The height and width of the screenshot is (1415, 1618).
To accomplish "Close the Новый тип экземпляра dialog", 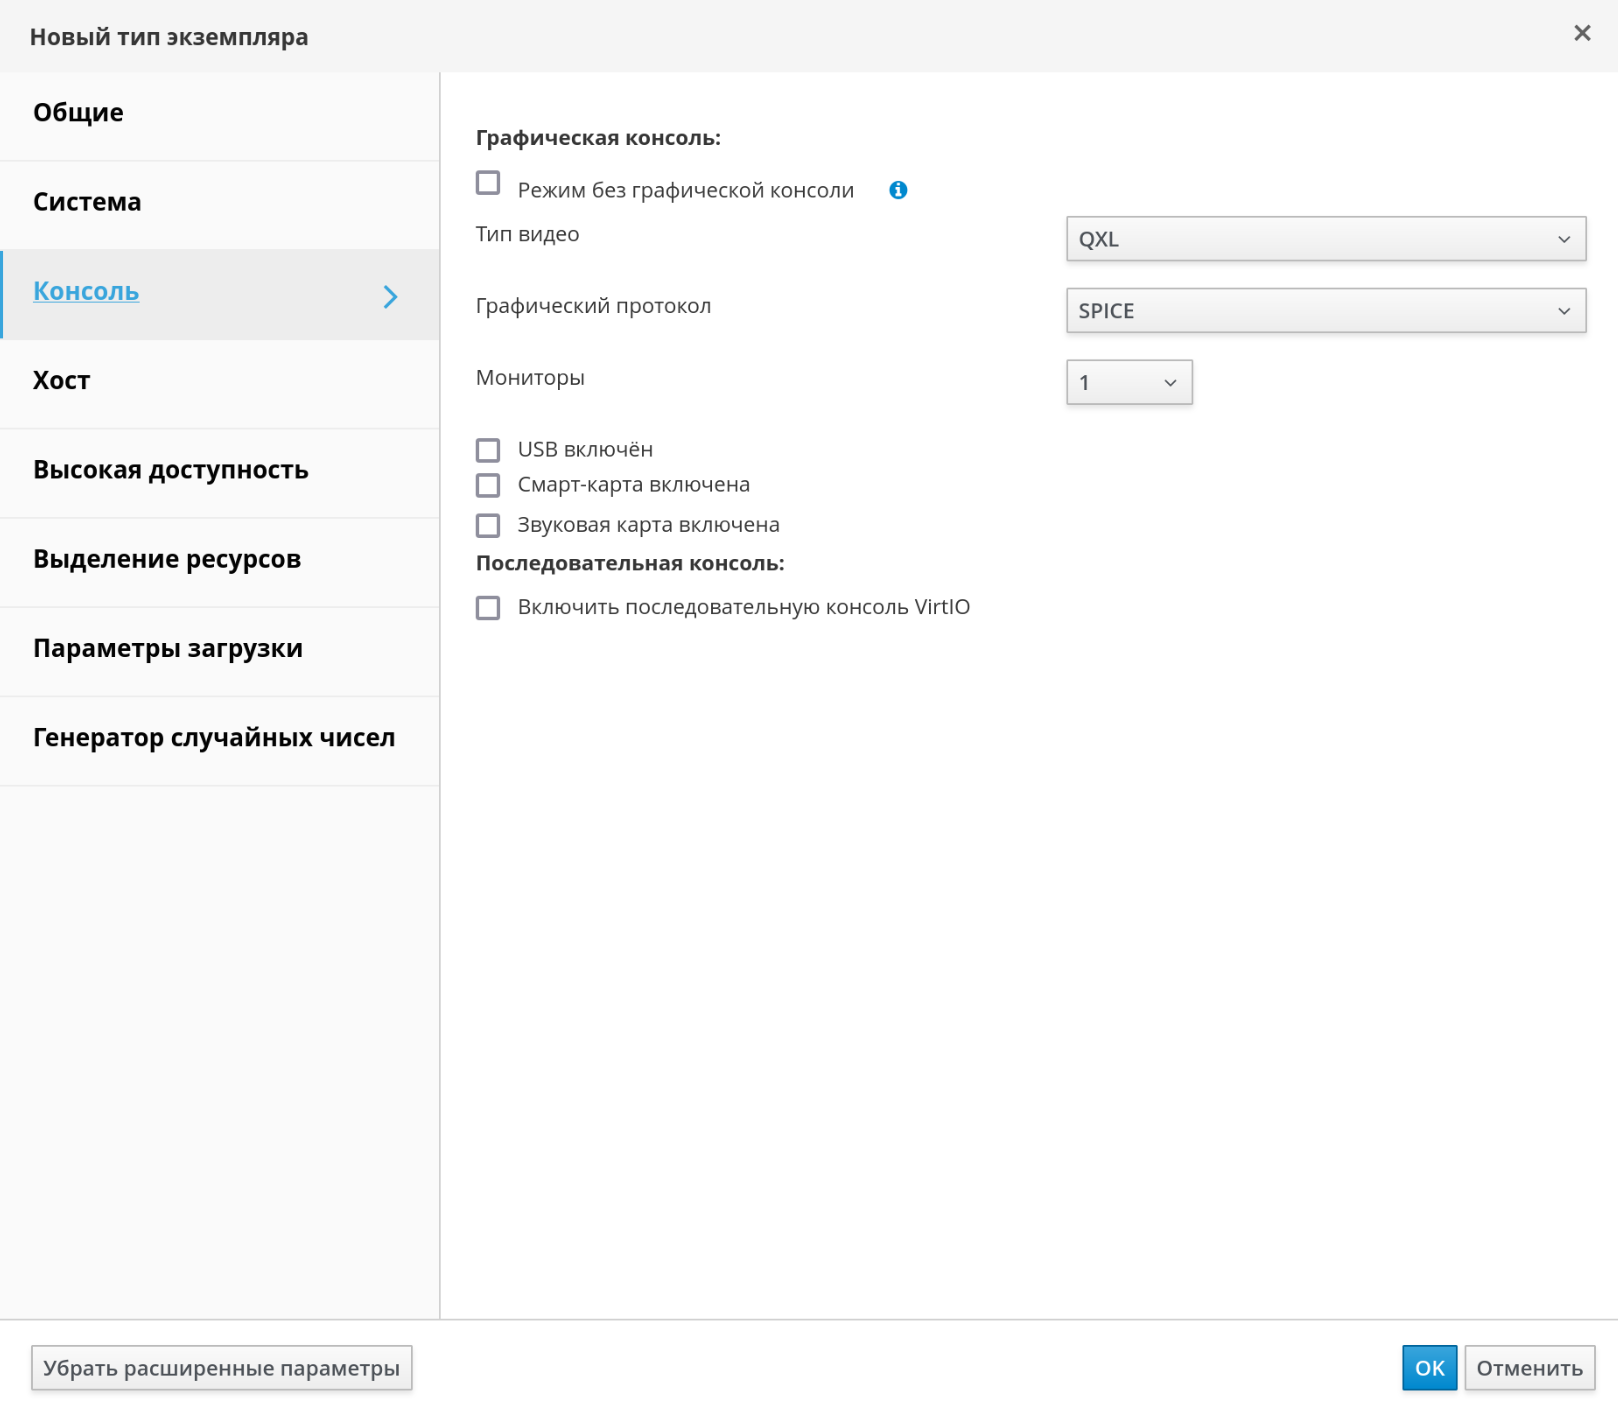I will coord(1581,34).
